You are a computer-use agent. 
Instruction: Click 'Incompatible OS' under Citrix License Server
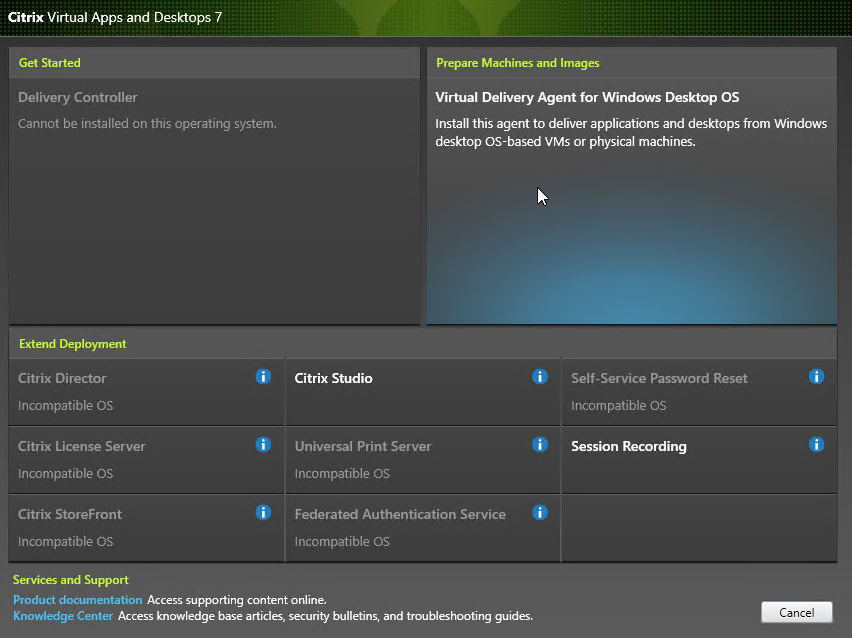coord(65,473)
